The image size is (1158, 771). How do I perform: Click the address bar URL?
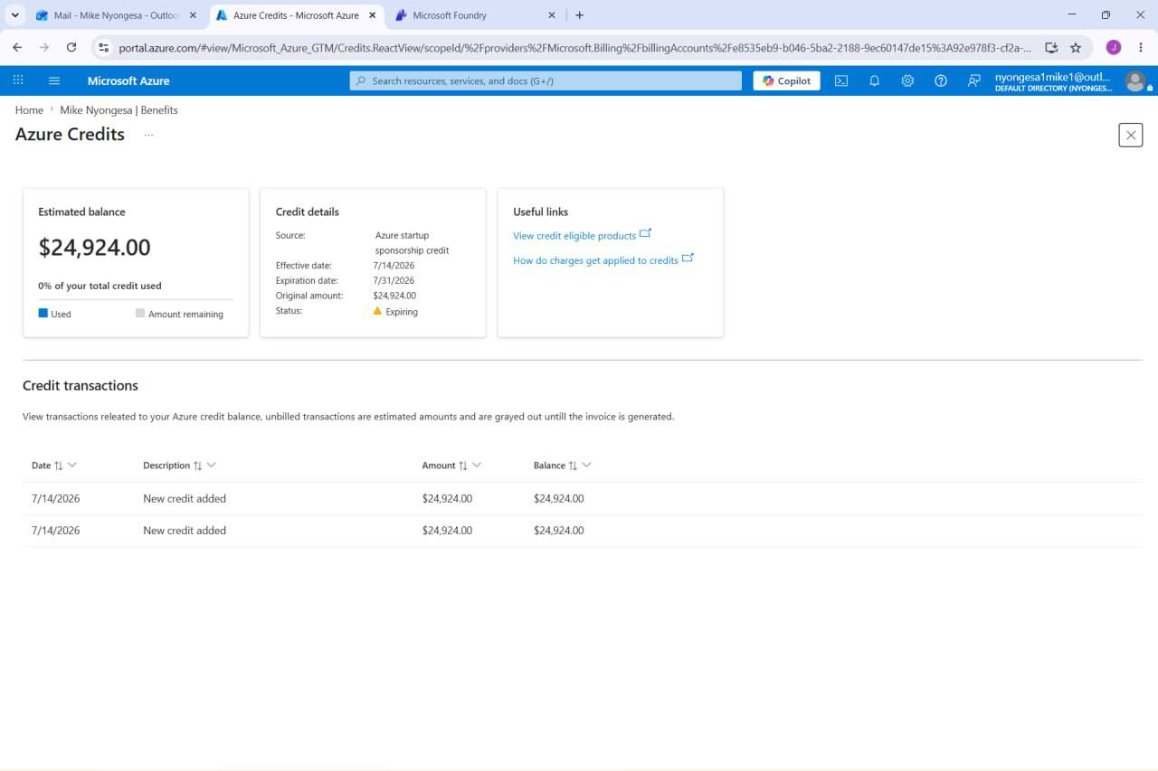click(575, 48)
